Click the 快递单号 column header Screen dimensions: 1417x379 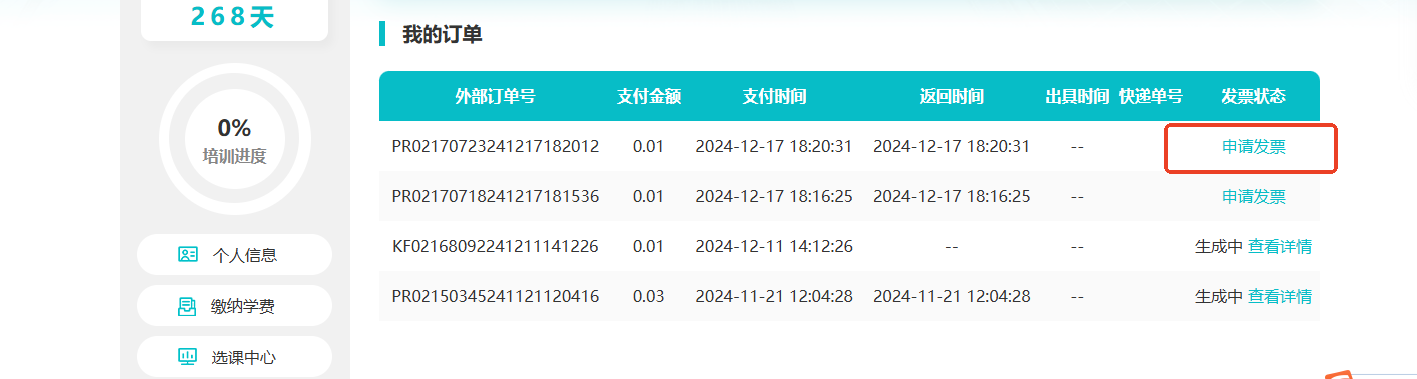pos(1151,97)
